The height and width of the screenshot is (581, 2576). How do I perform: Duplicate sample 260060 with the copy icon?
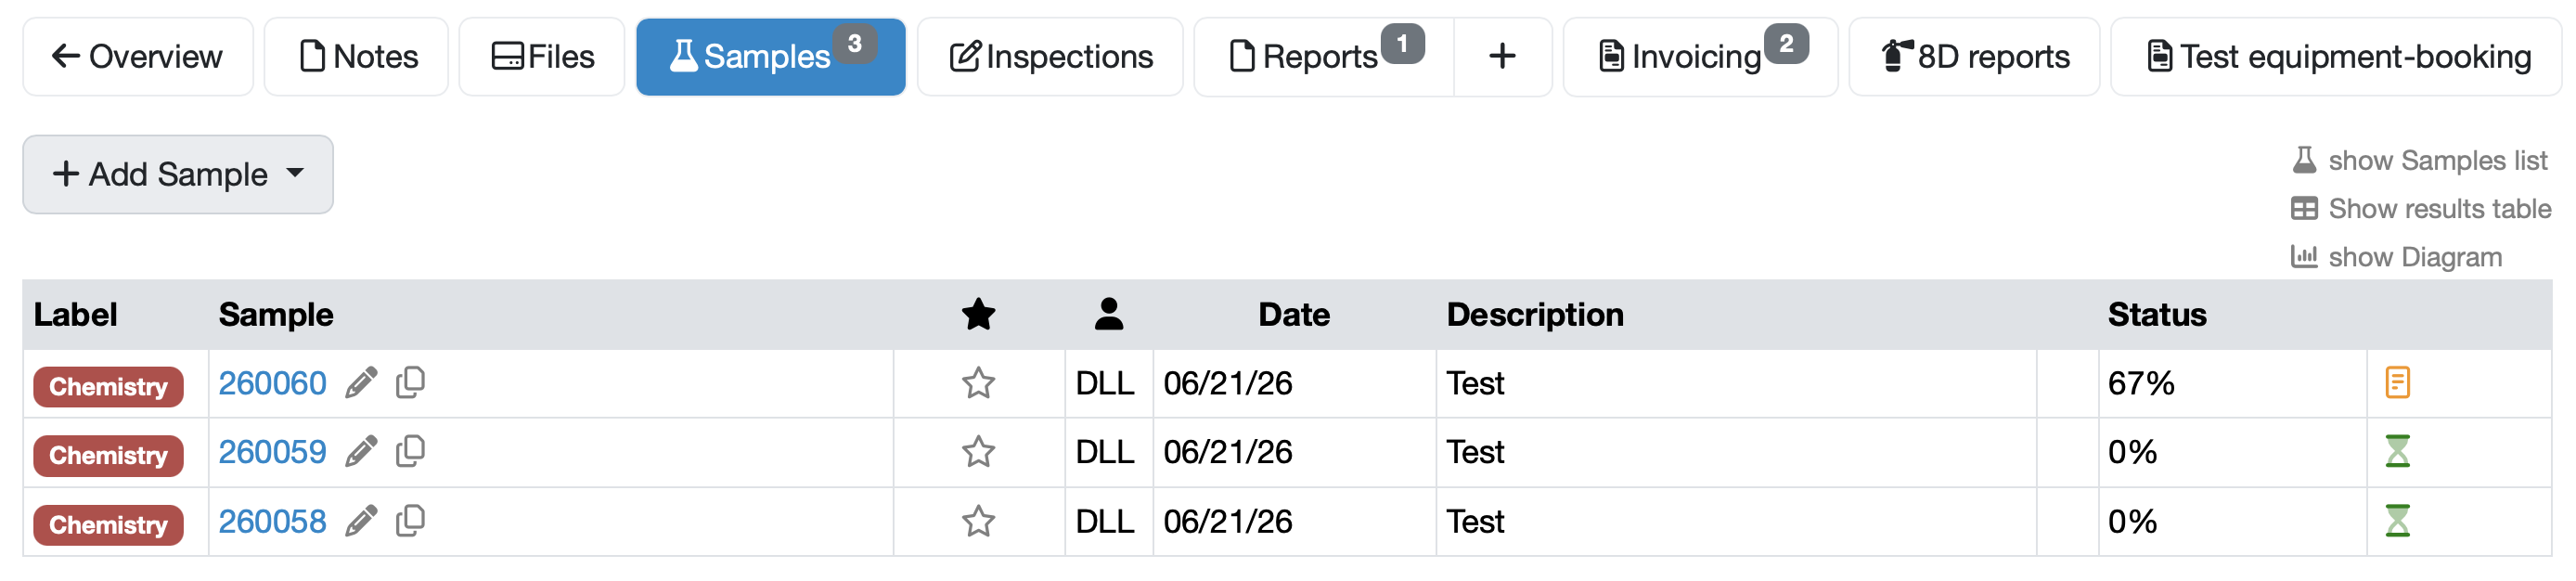pos(410,383)
